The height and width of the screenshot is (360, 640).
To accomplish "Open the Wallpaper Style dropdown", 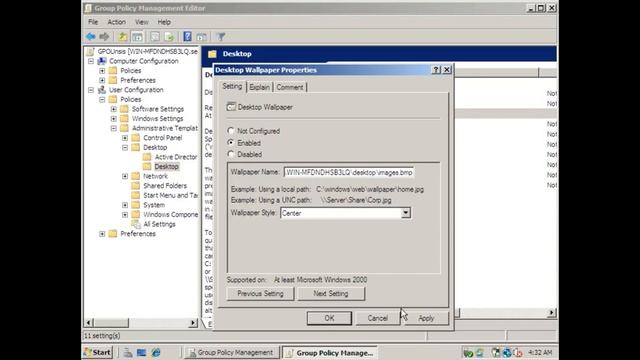I will pyautogui.click(x=405, y=213).
